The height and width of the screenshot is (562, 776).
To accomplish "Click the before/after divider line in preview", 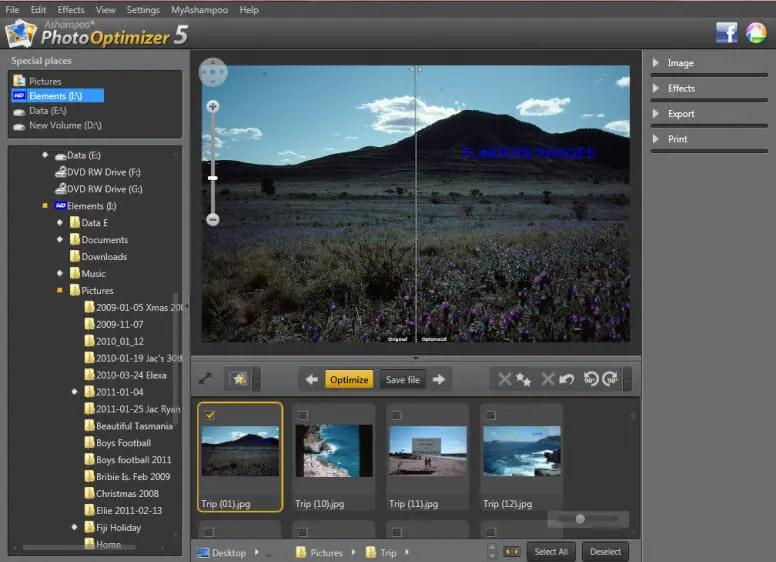I will (416, 203).
